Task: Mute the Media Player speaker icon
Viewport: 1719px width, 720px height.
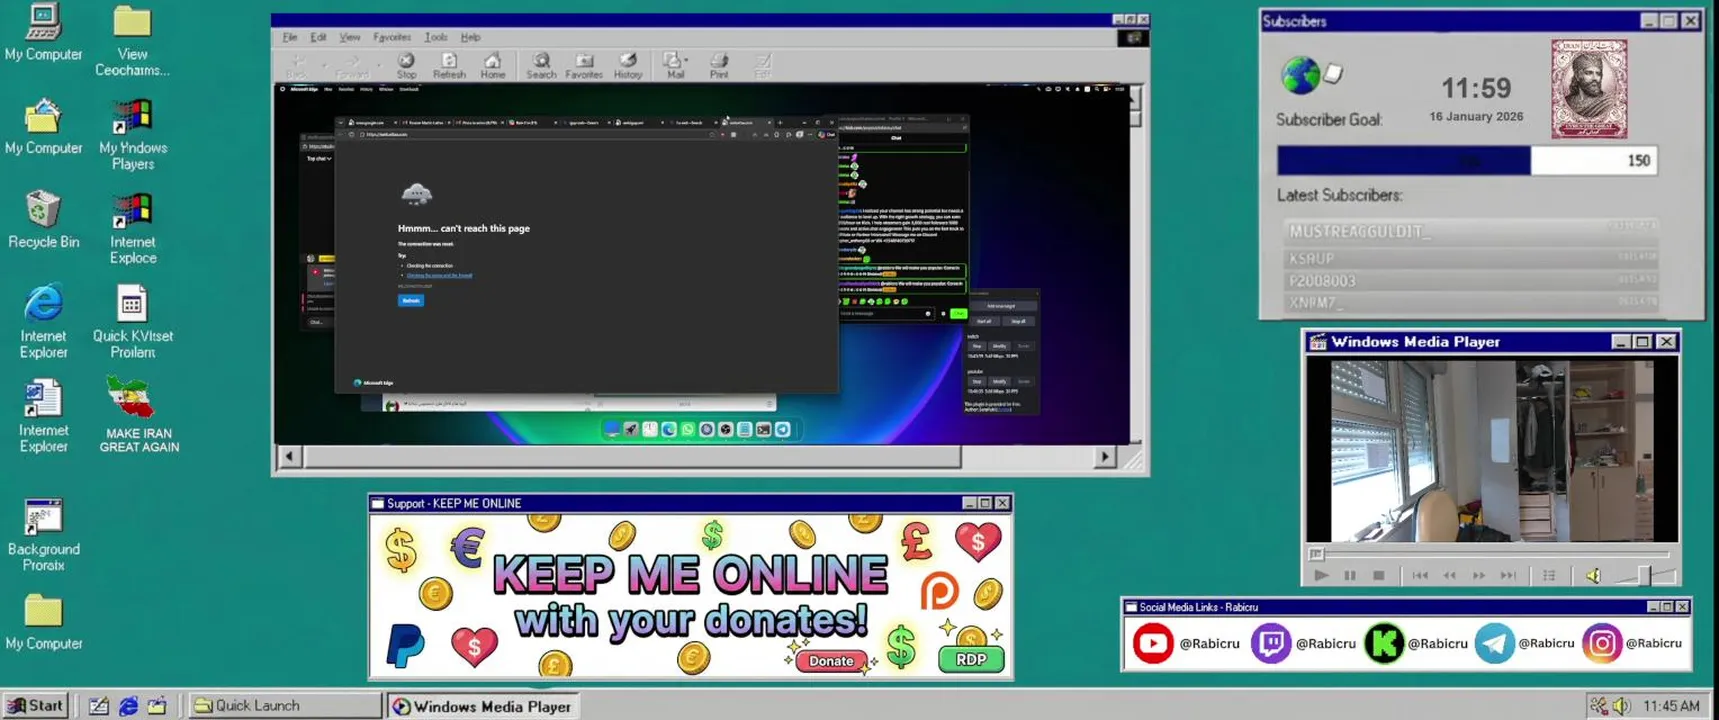Action: coord(1593,575)
